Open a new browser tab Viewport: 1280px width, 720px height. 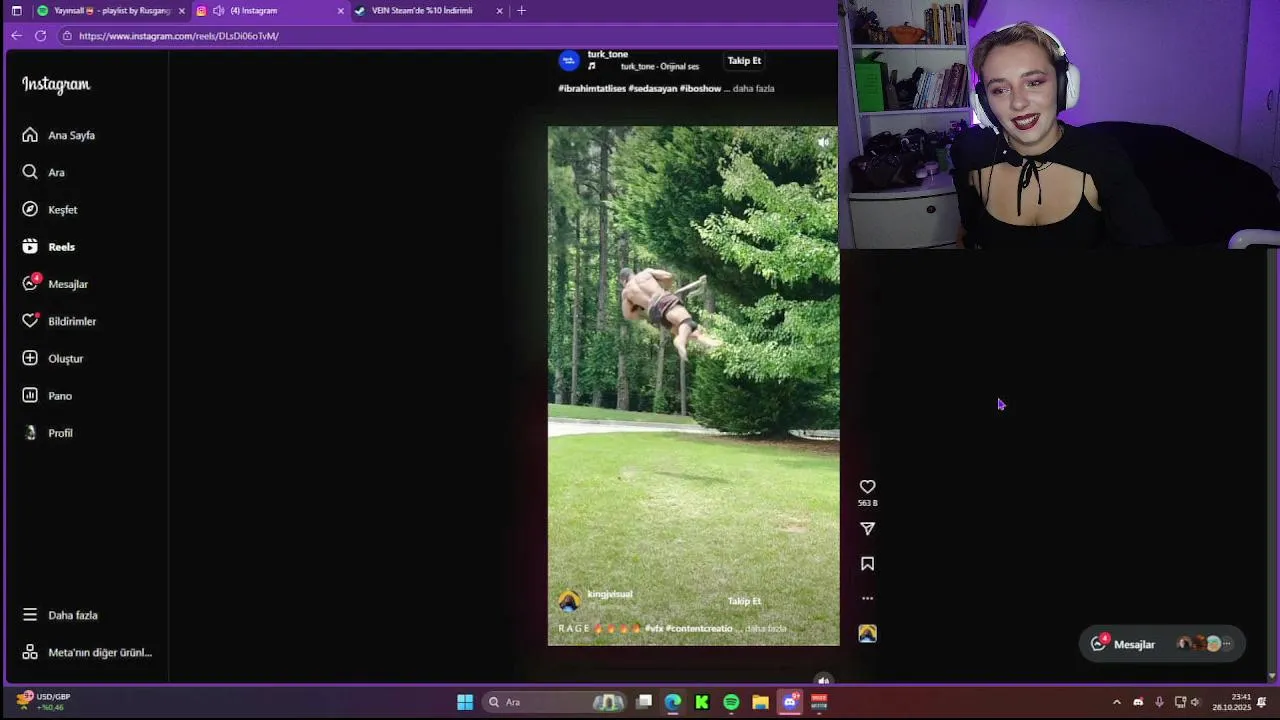pos(521,10)
